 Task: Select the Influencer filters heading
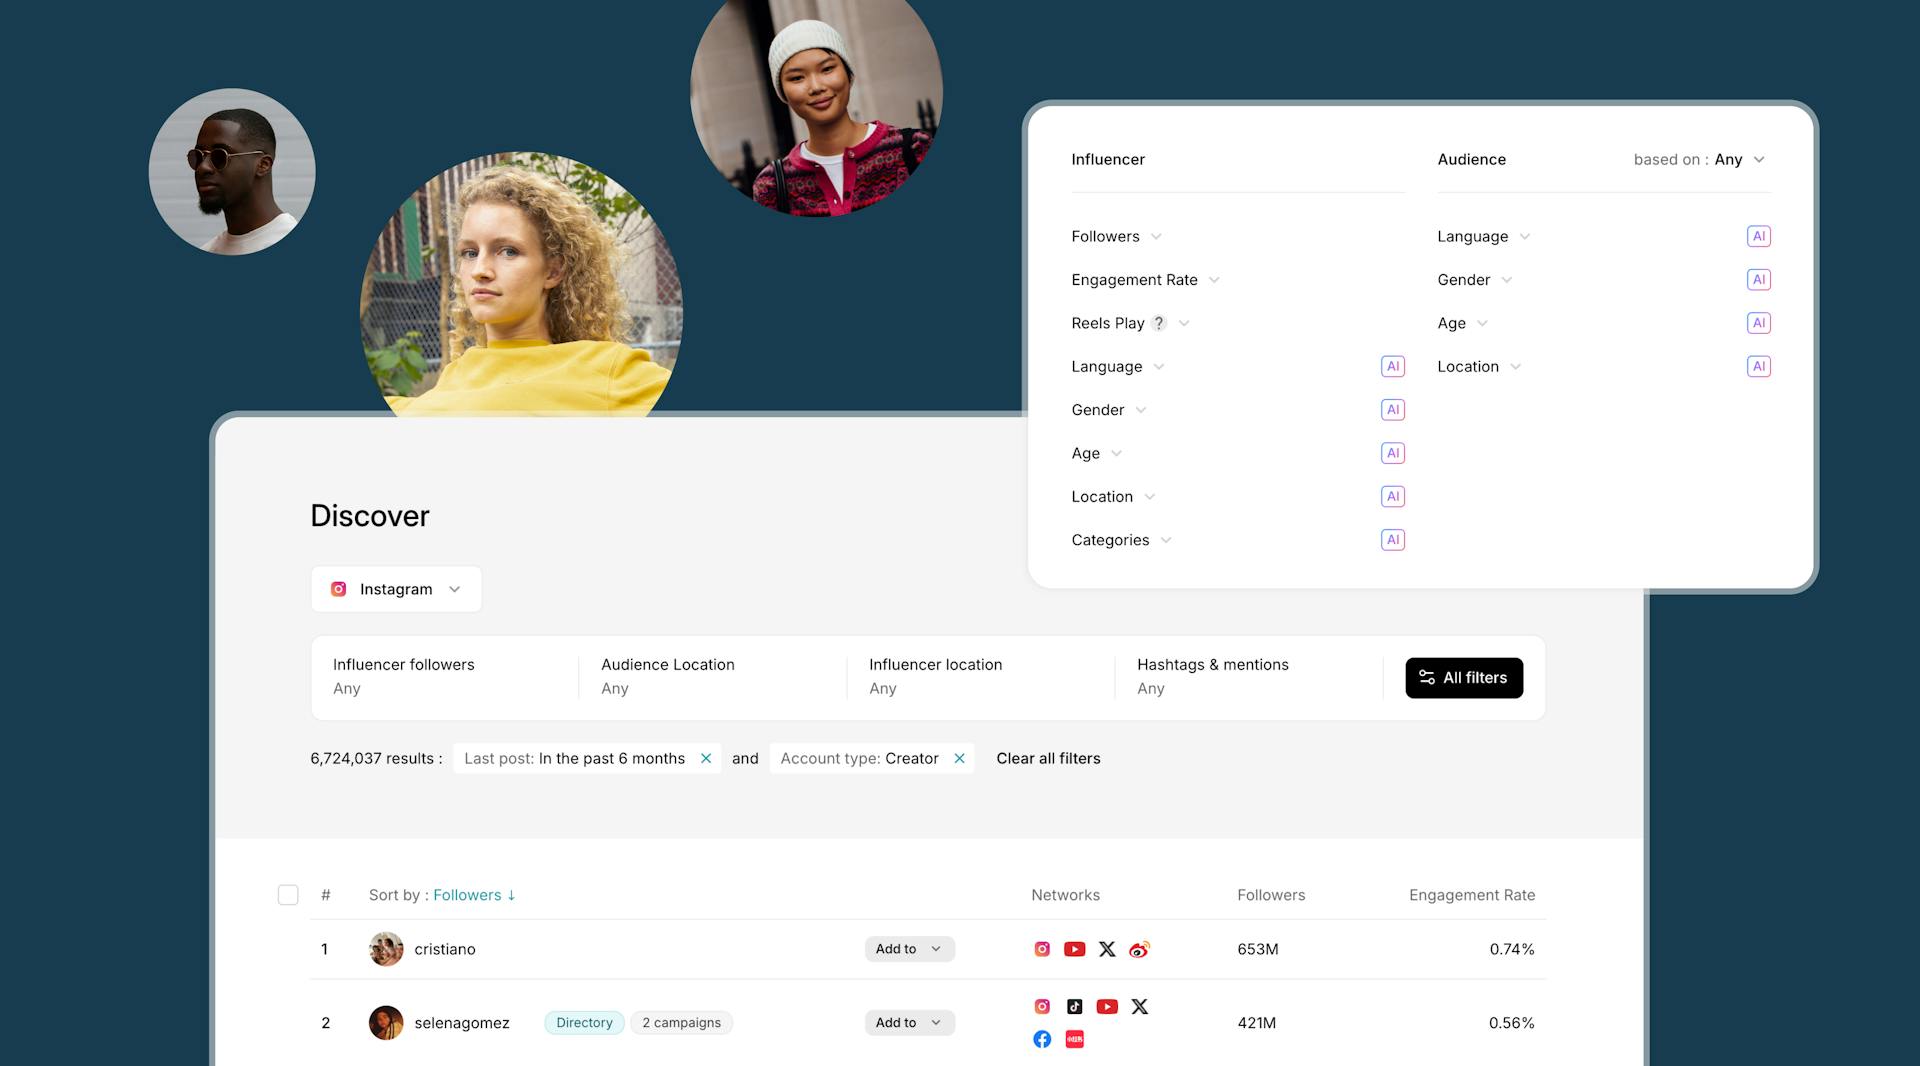[x=1108, y=159]
